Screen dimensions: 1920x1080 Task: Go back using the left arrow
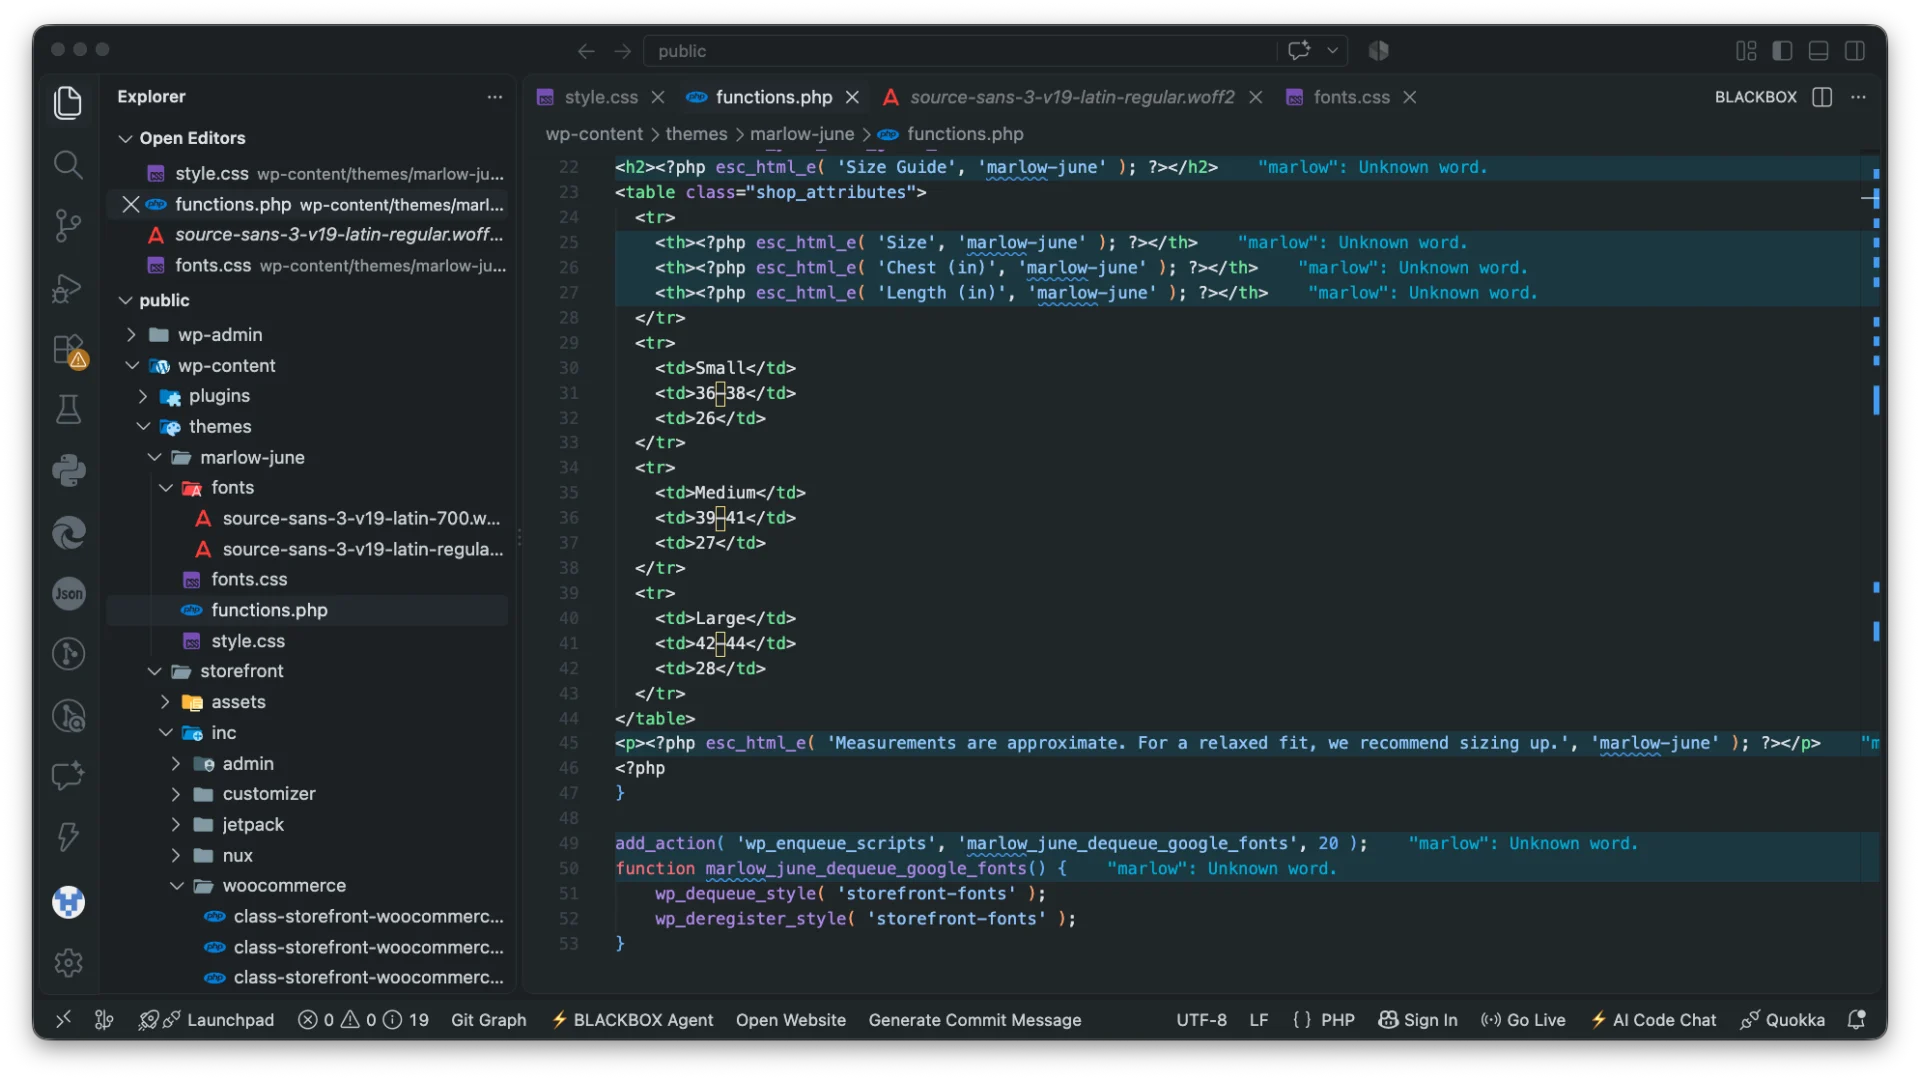tap(586, 51)
